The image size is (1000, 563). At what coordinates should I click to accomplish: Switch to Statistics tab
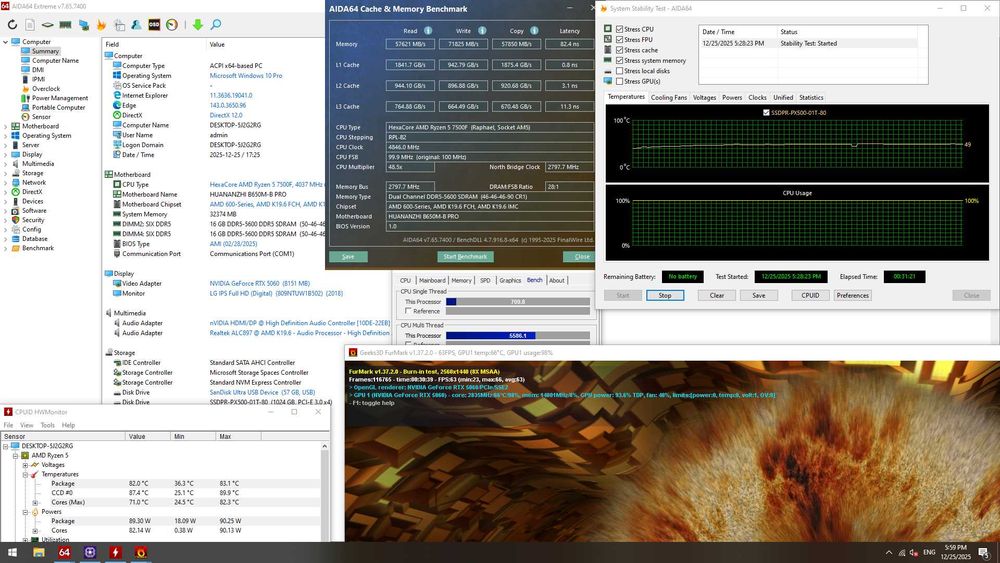811,98
